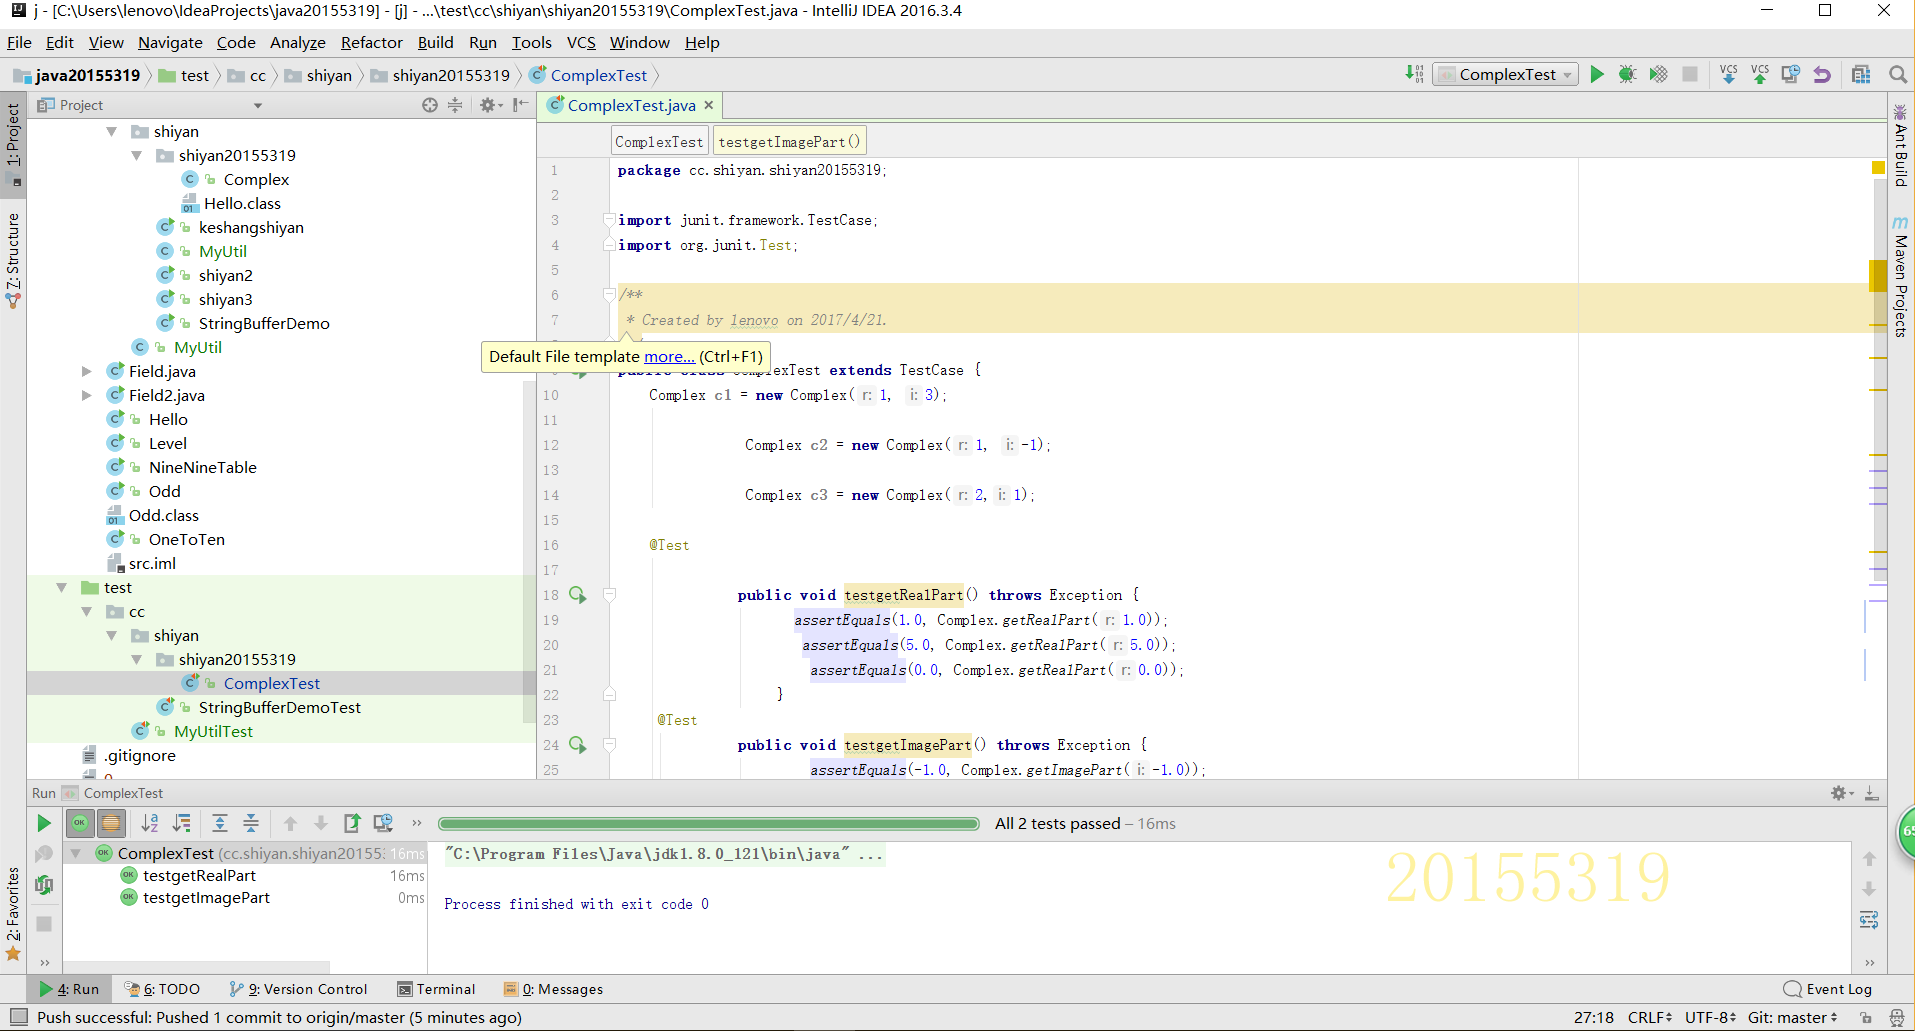Click the green test progress bar
This screenshot has width=1915, height=1031.
coord(709,824)
